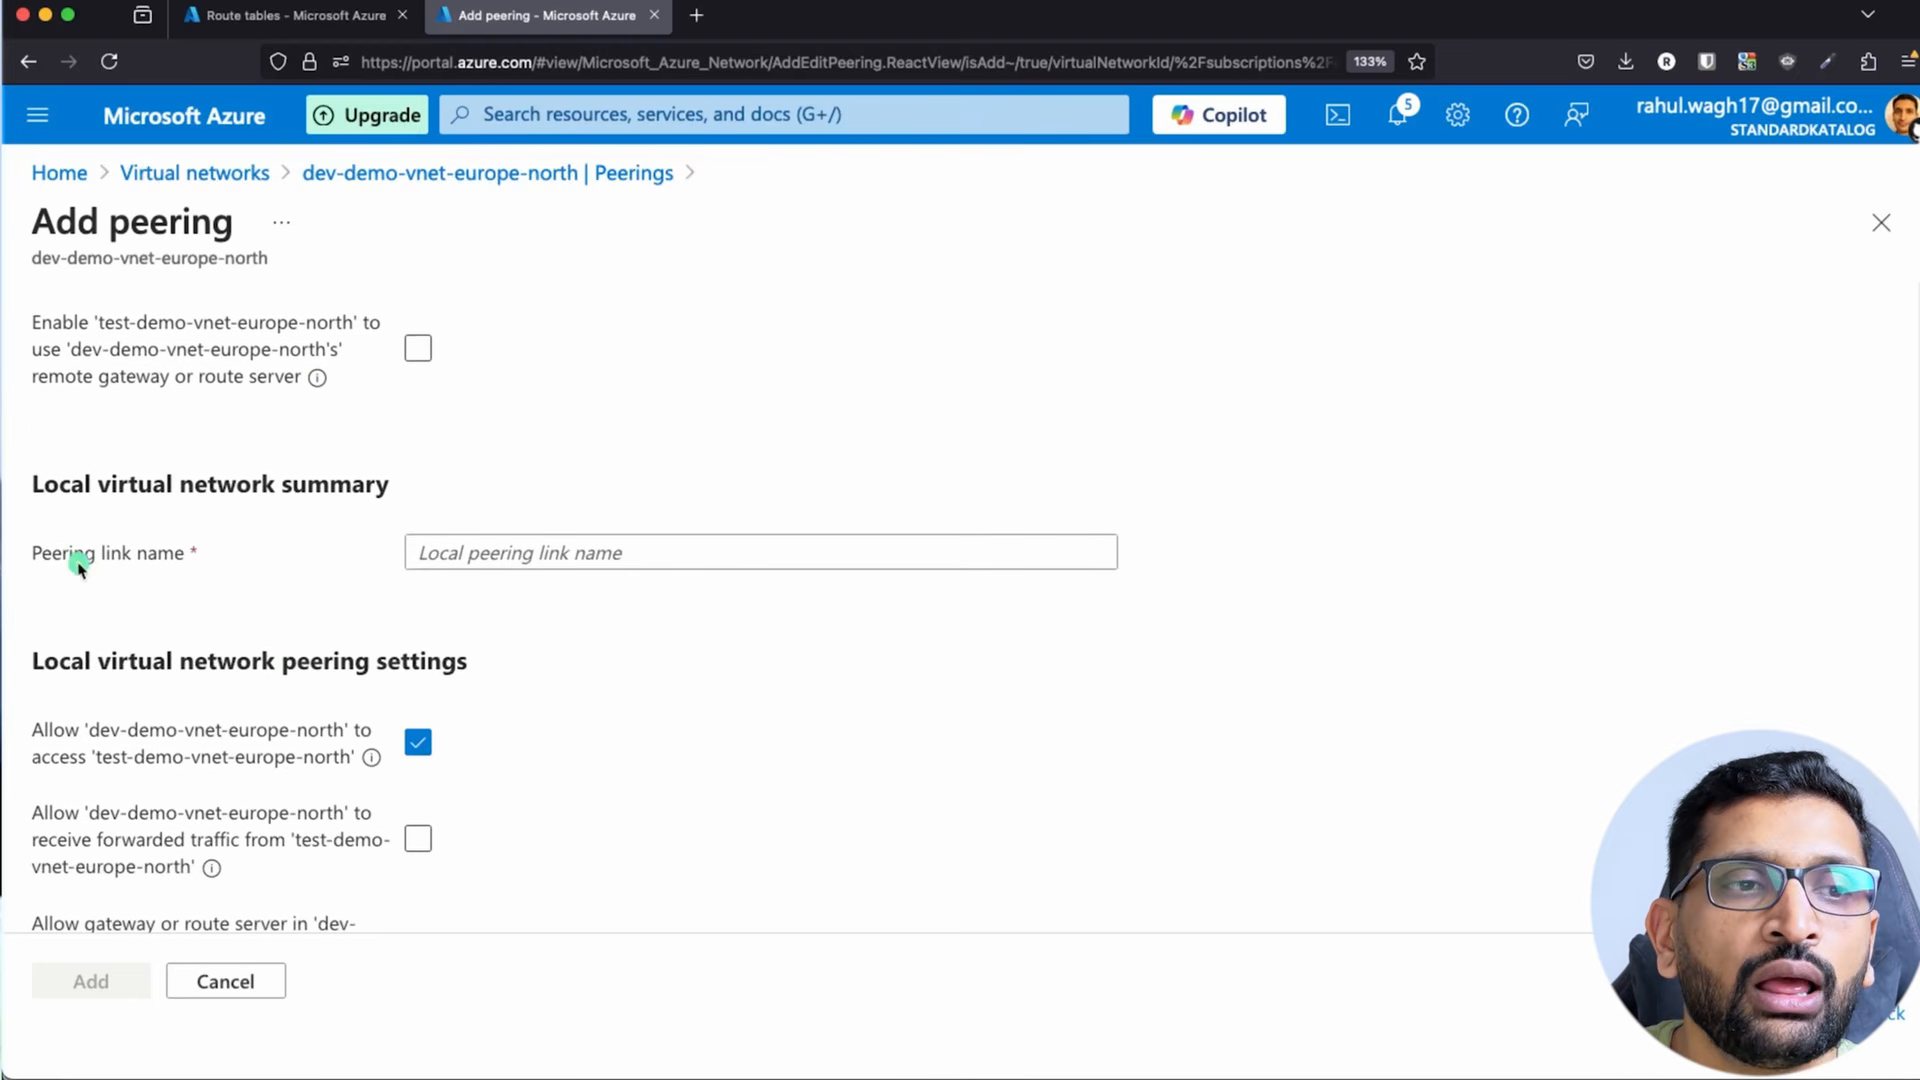Click the info icon beside remote gateway option
The width and height of the screenshot is (1920, 1080).
point(317,378)
